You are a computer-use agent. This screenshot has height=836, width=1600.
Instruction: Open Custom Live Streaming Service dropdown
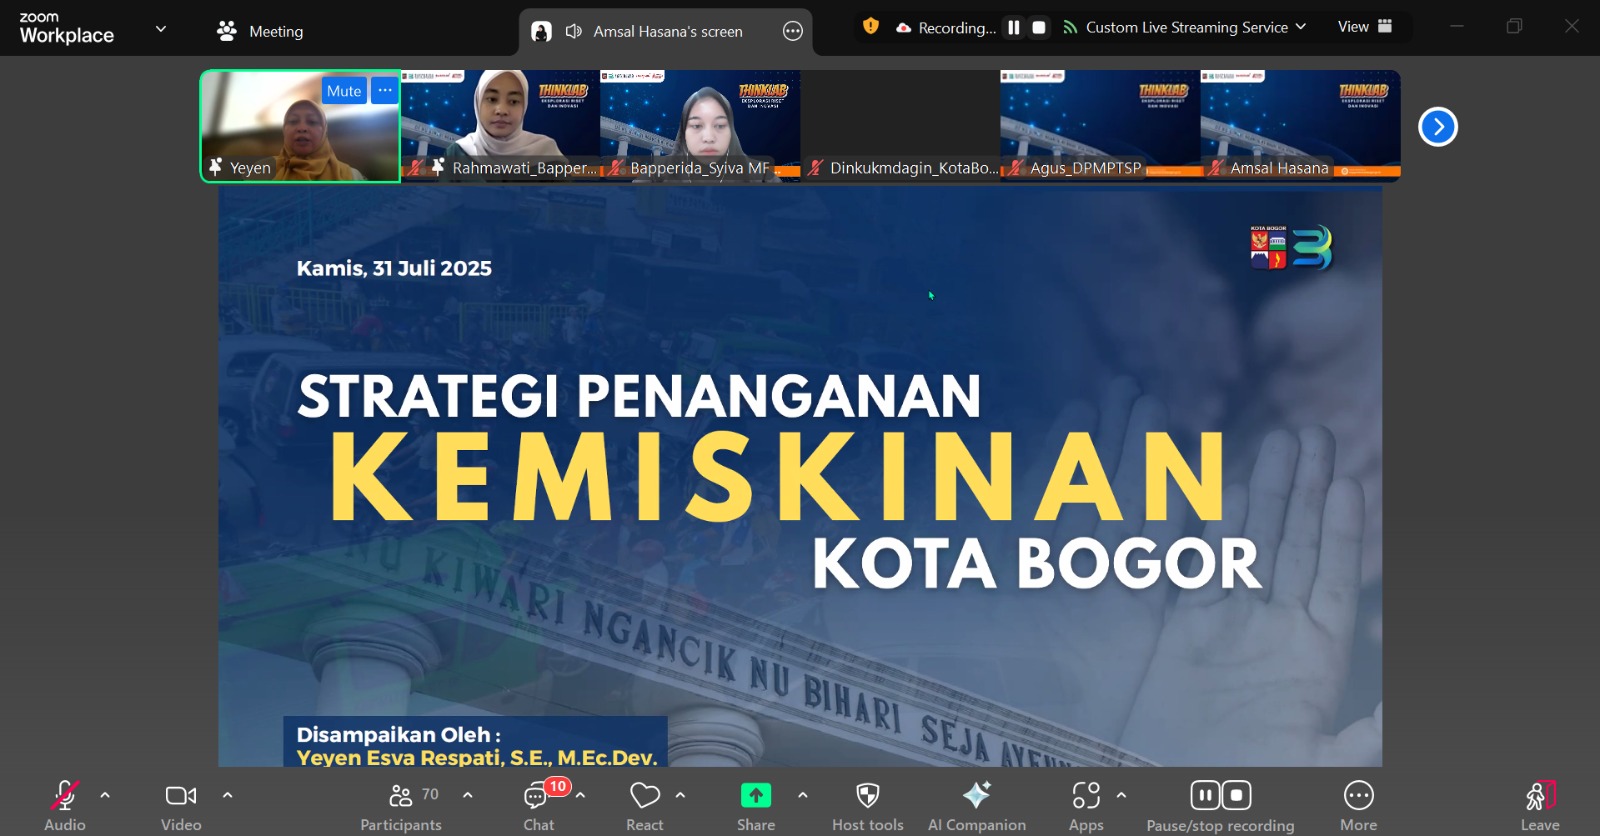click(x=1186, y=28)
